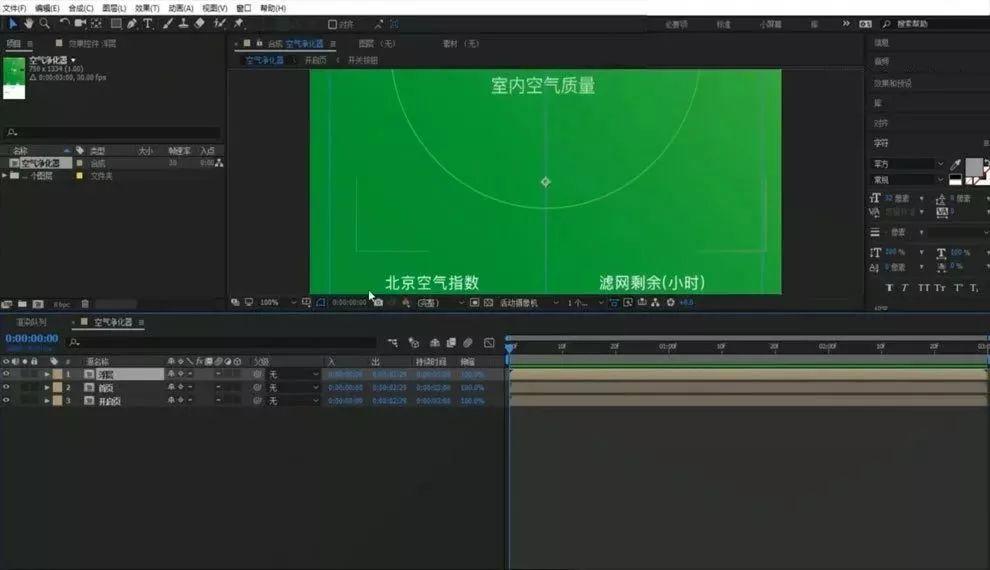
Task: Click the Draft 3D icon in timeline
Action: [414, 342]
